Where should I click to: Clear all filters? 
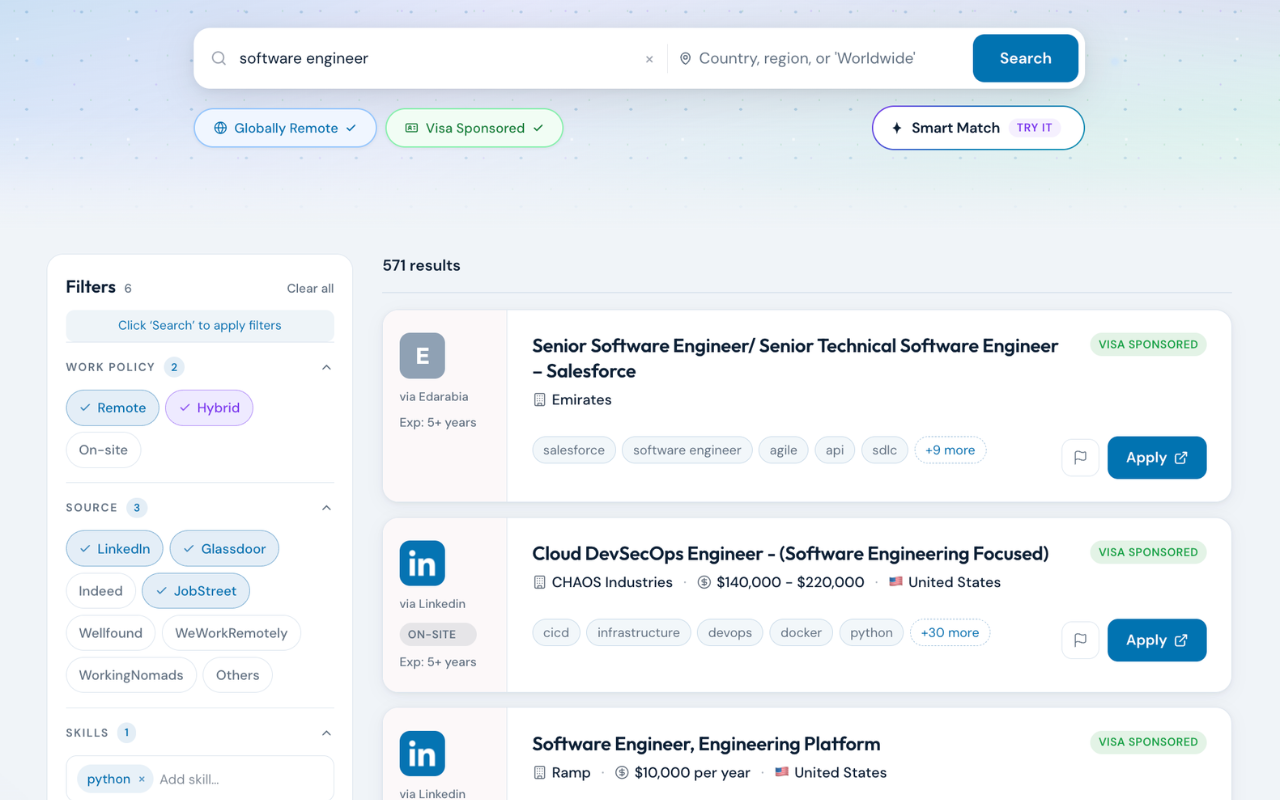click(310, 288)
